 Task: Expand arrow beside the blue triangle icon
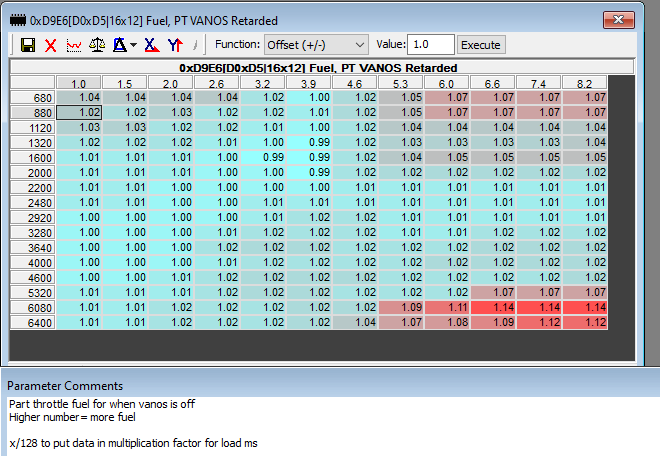coord(133,45)
